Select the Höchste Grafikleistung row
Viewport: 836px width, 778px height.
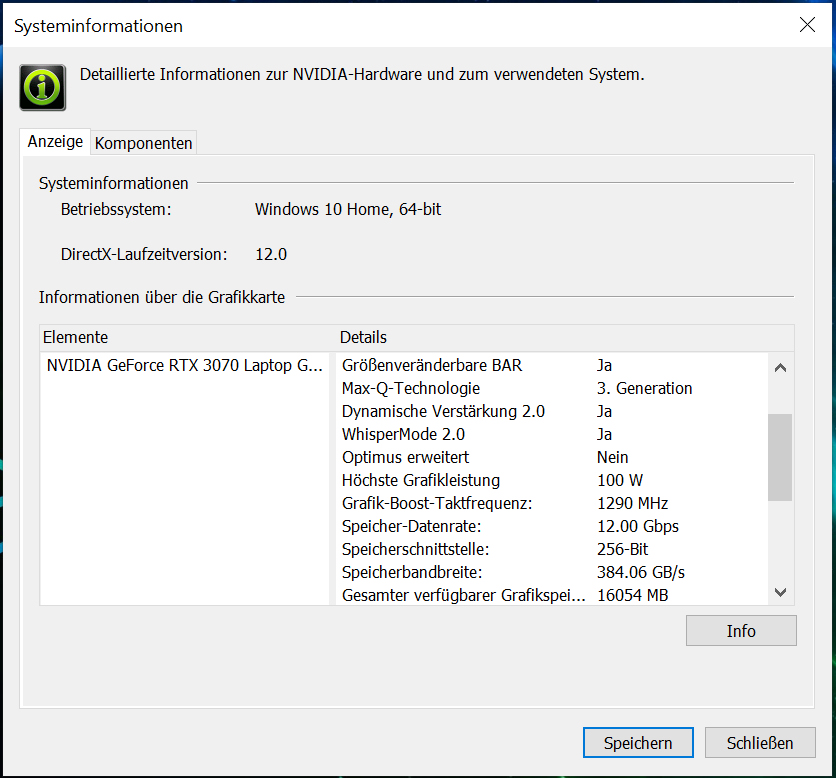[x=420, y=481]
